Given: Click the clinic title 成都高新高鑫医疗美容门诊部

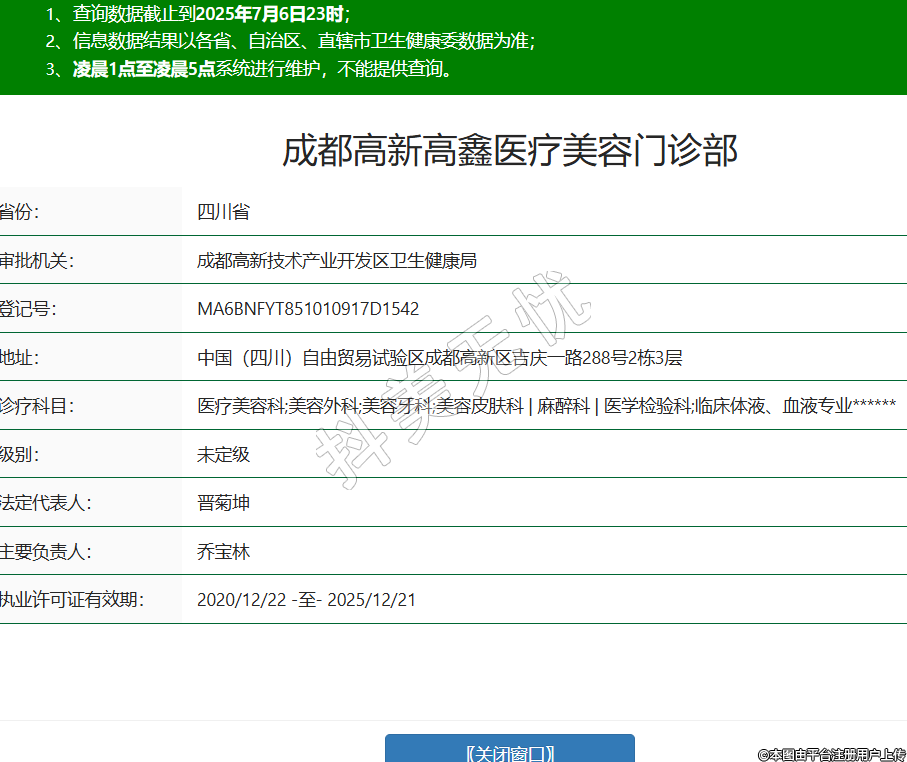Looking at the screenshot, I should pos(510,151).
